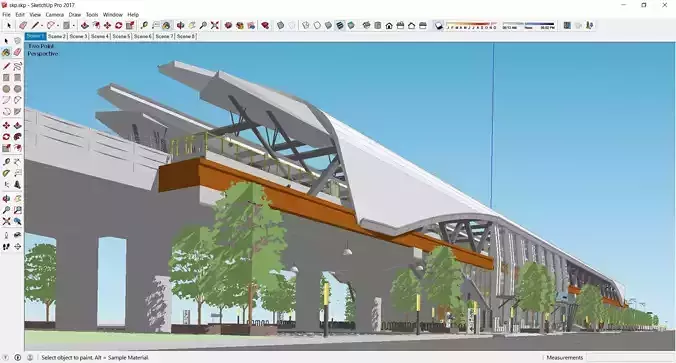This screenshot has width=676, height=363.
Task: Choose the Rotated Rectangle tool in left palette
Action: pos(17,78)
